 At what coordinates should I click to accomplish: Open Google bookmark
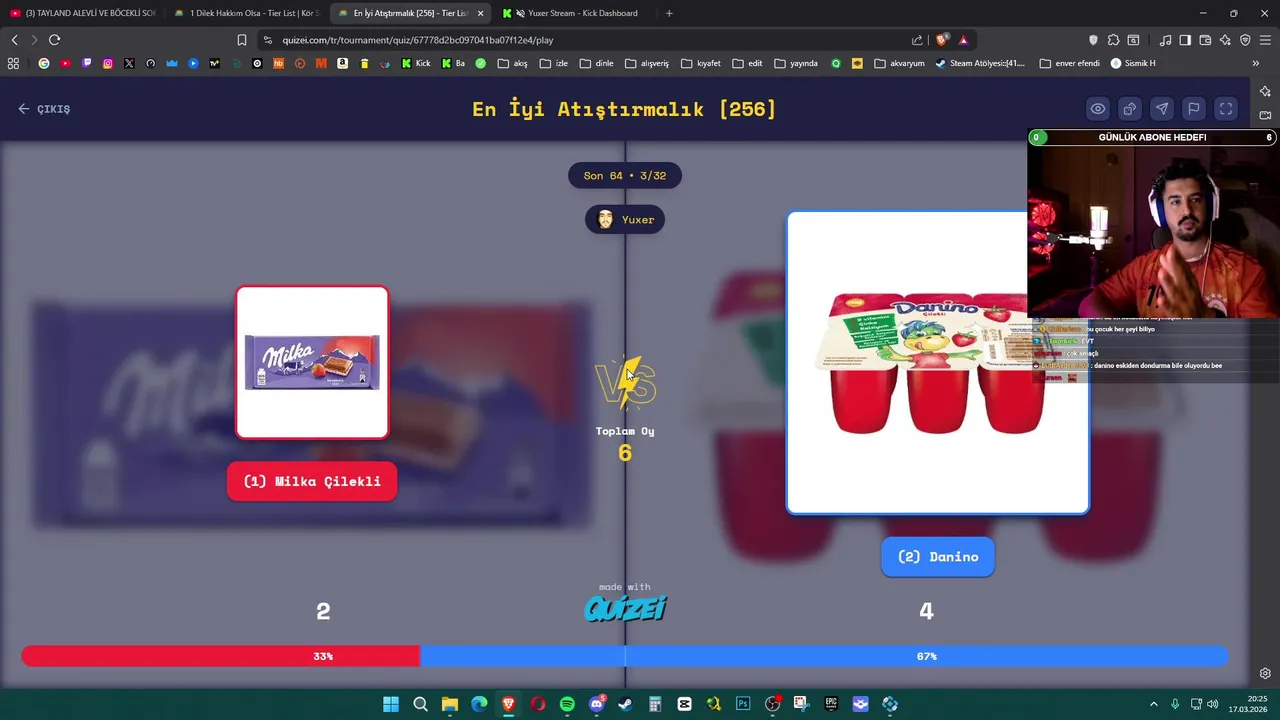(44, 63)
